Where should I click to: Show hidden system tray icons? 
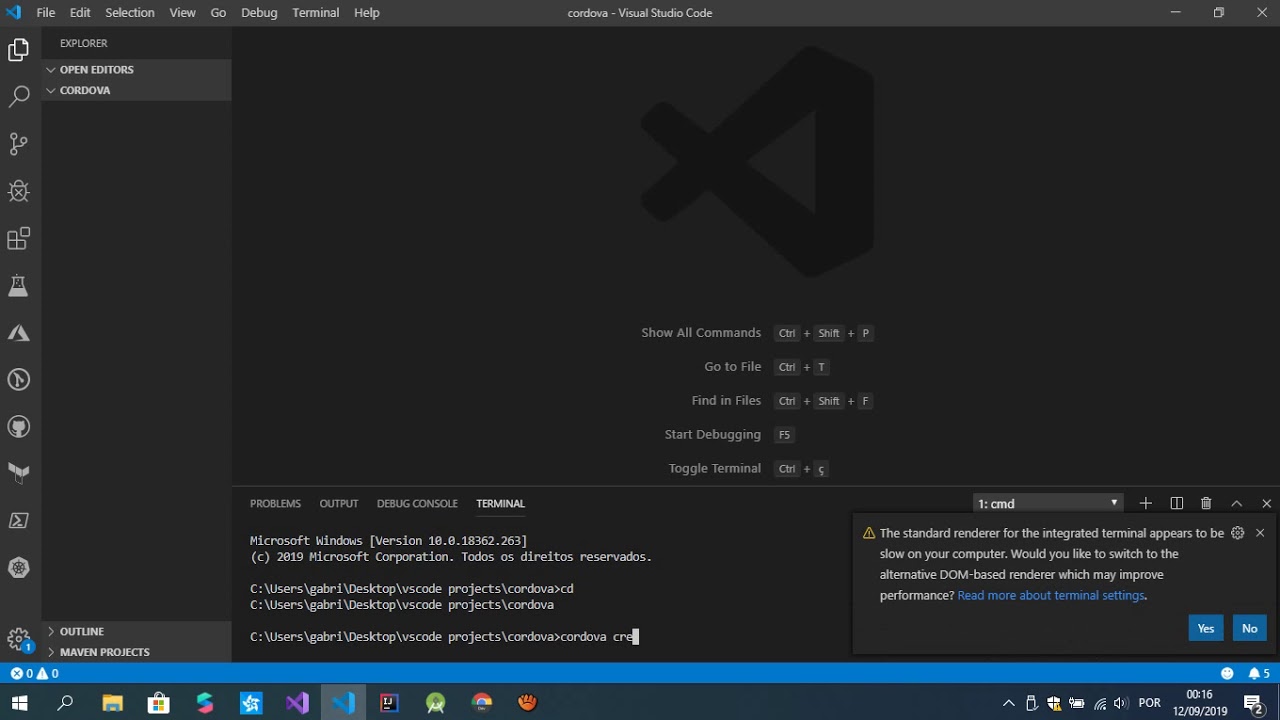1008,703
